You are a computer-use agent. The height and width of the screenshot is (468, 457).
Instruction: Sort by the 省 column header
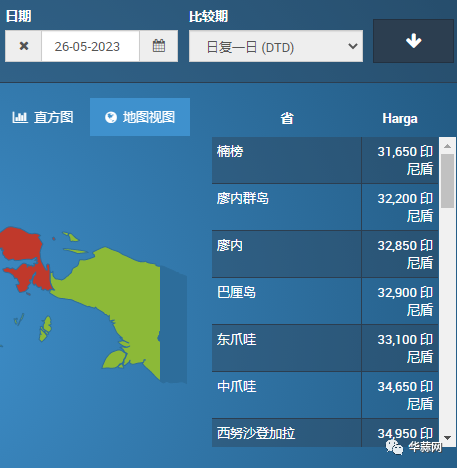coord(287,118)
